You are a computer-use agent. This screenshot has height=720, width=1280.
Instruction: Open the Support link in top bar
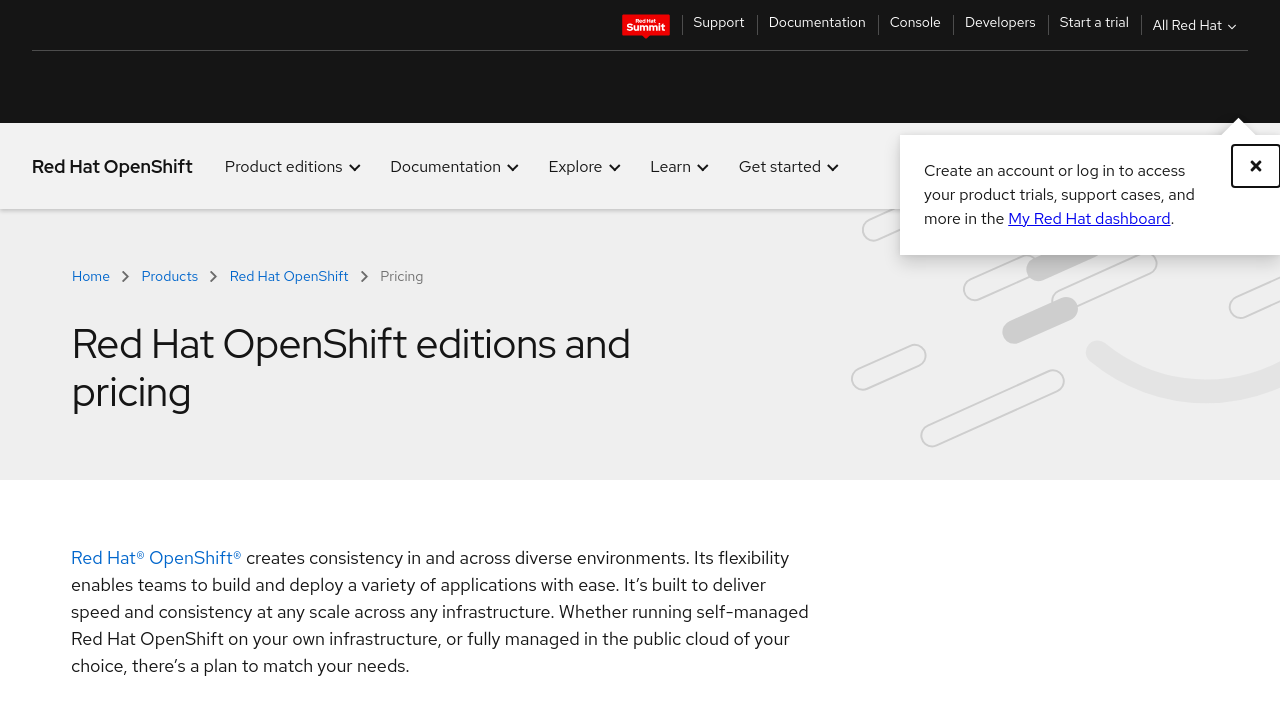tap(718, 23)
